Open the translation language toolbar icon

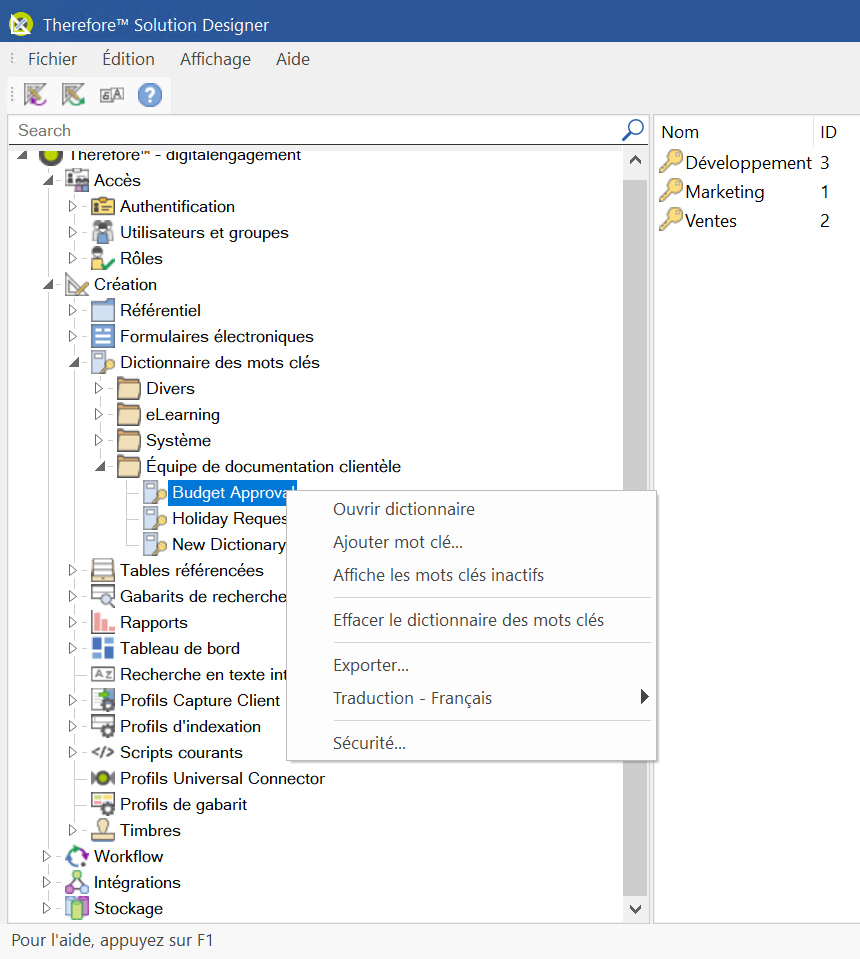tap(112, 95)
